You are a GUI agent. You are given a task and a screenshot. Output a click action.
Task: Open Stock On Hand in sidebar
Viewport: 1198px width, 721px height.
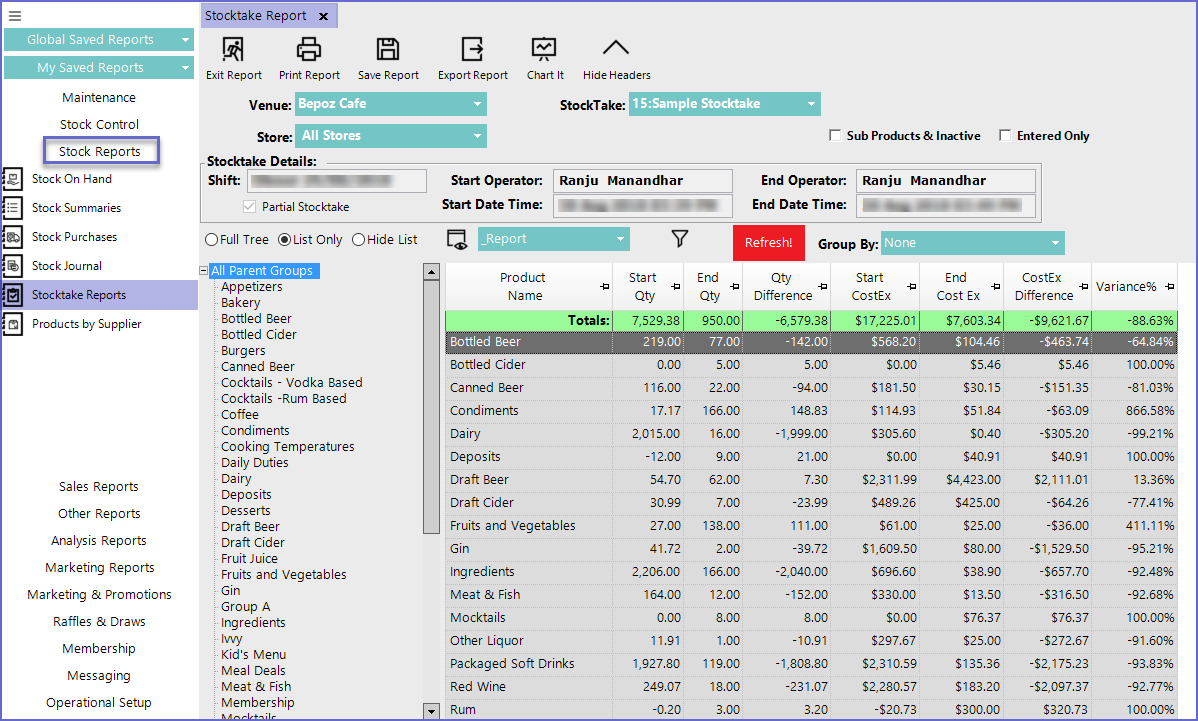[x=71, y=179]
